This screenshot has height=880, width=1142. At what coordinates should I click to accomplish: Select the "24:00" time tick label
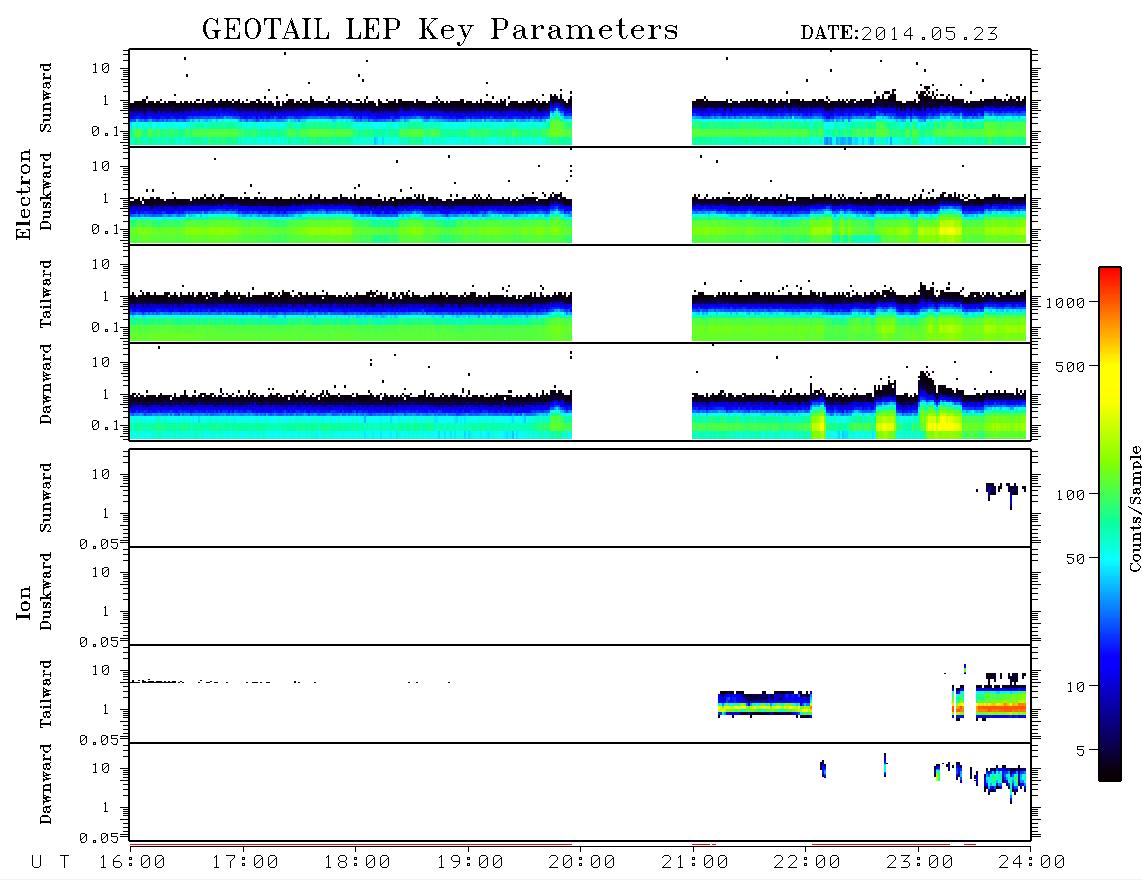point(1032,863)
